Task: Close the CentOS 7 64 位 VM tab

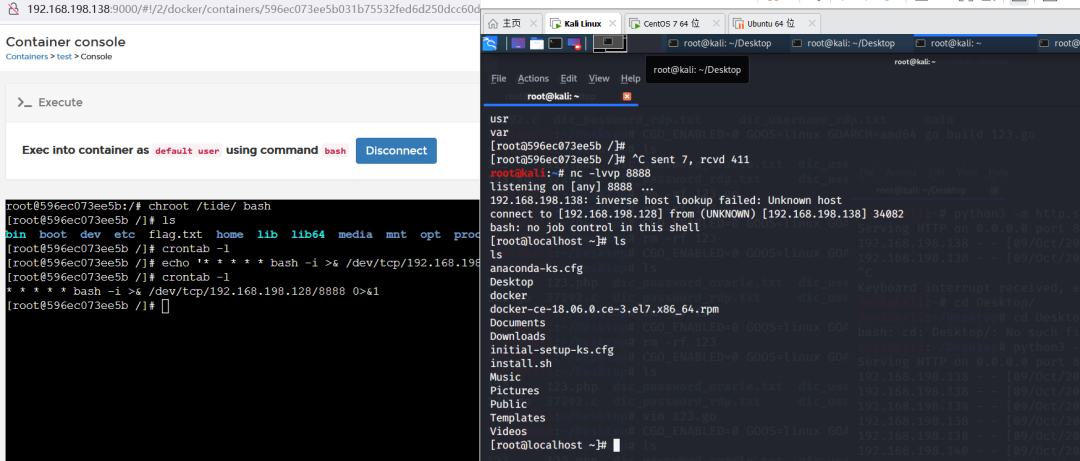Action: tap(714, 23)
